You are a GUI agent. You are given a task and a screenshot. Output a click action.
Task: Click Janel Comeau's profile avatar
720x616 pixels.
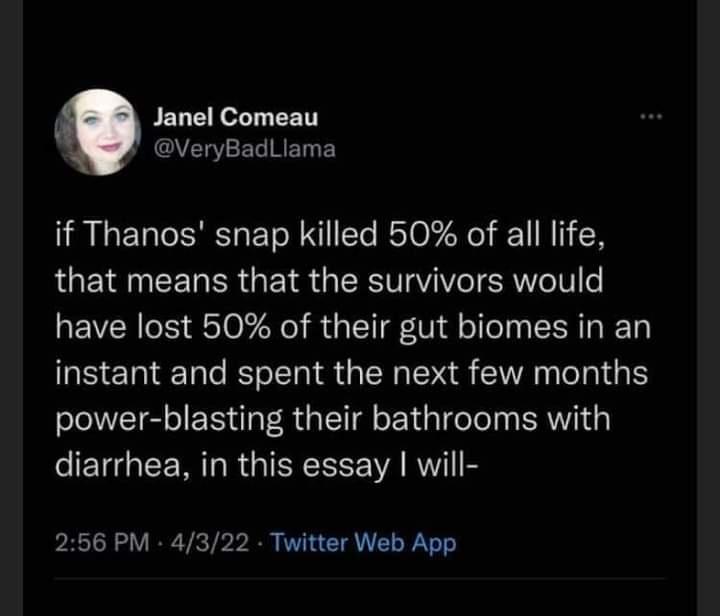97,132
